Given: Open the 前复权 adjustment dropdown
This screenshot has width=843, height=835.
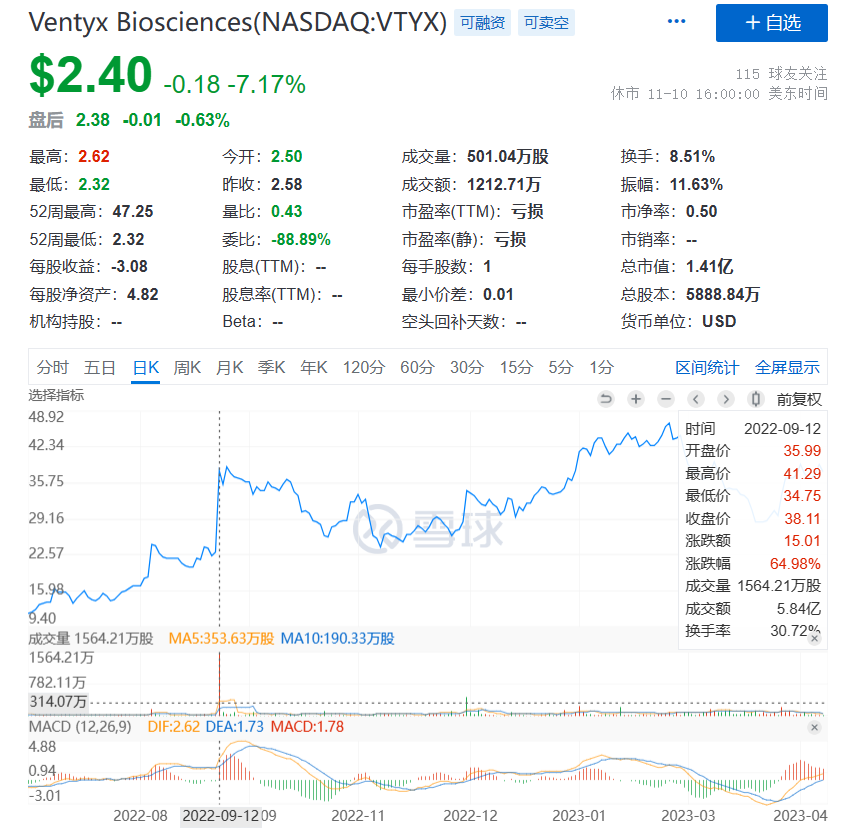Looking at the screenshot, I should pos(799,399).
